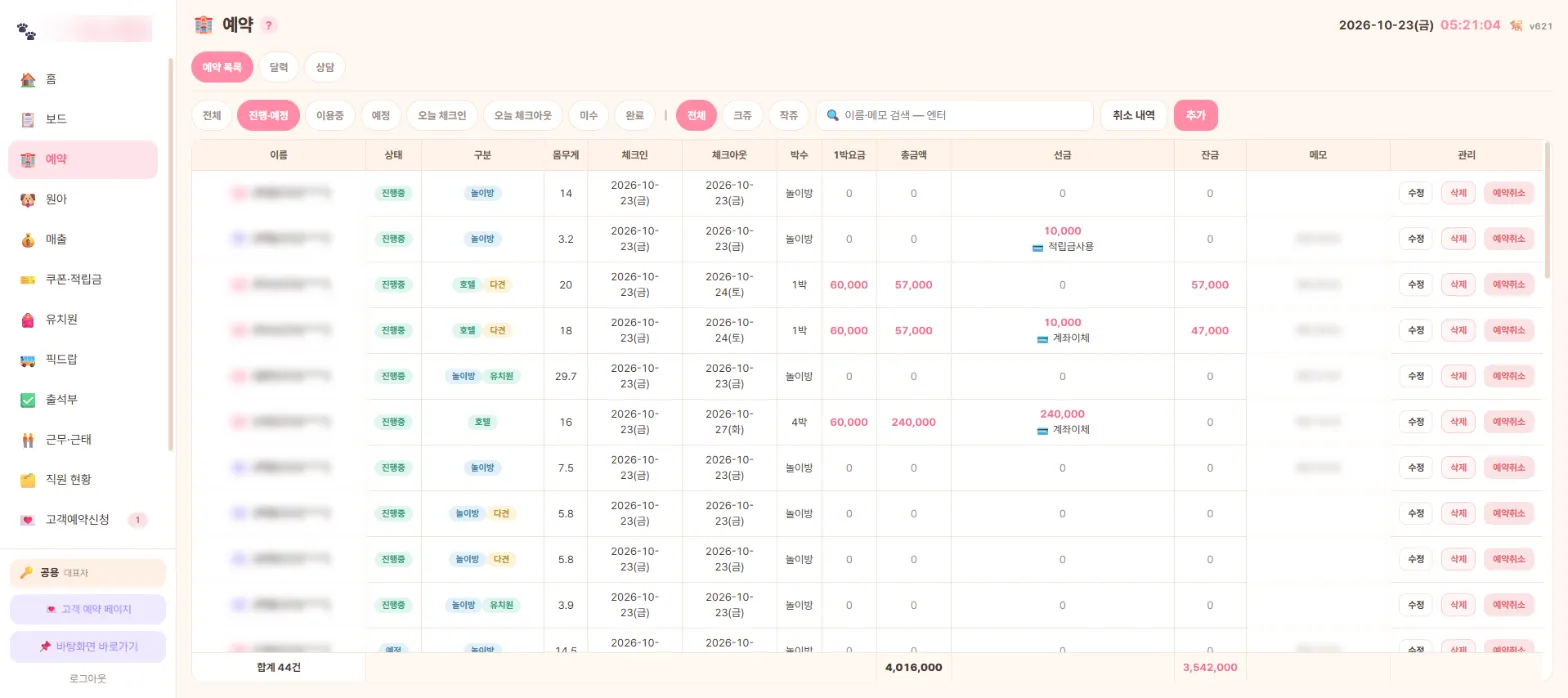Click the 로그아웃 link
Image resolution: width=1568 pixels, height=698 pixels.
click(87, 678)
